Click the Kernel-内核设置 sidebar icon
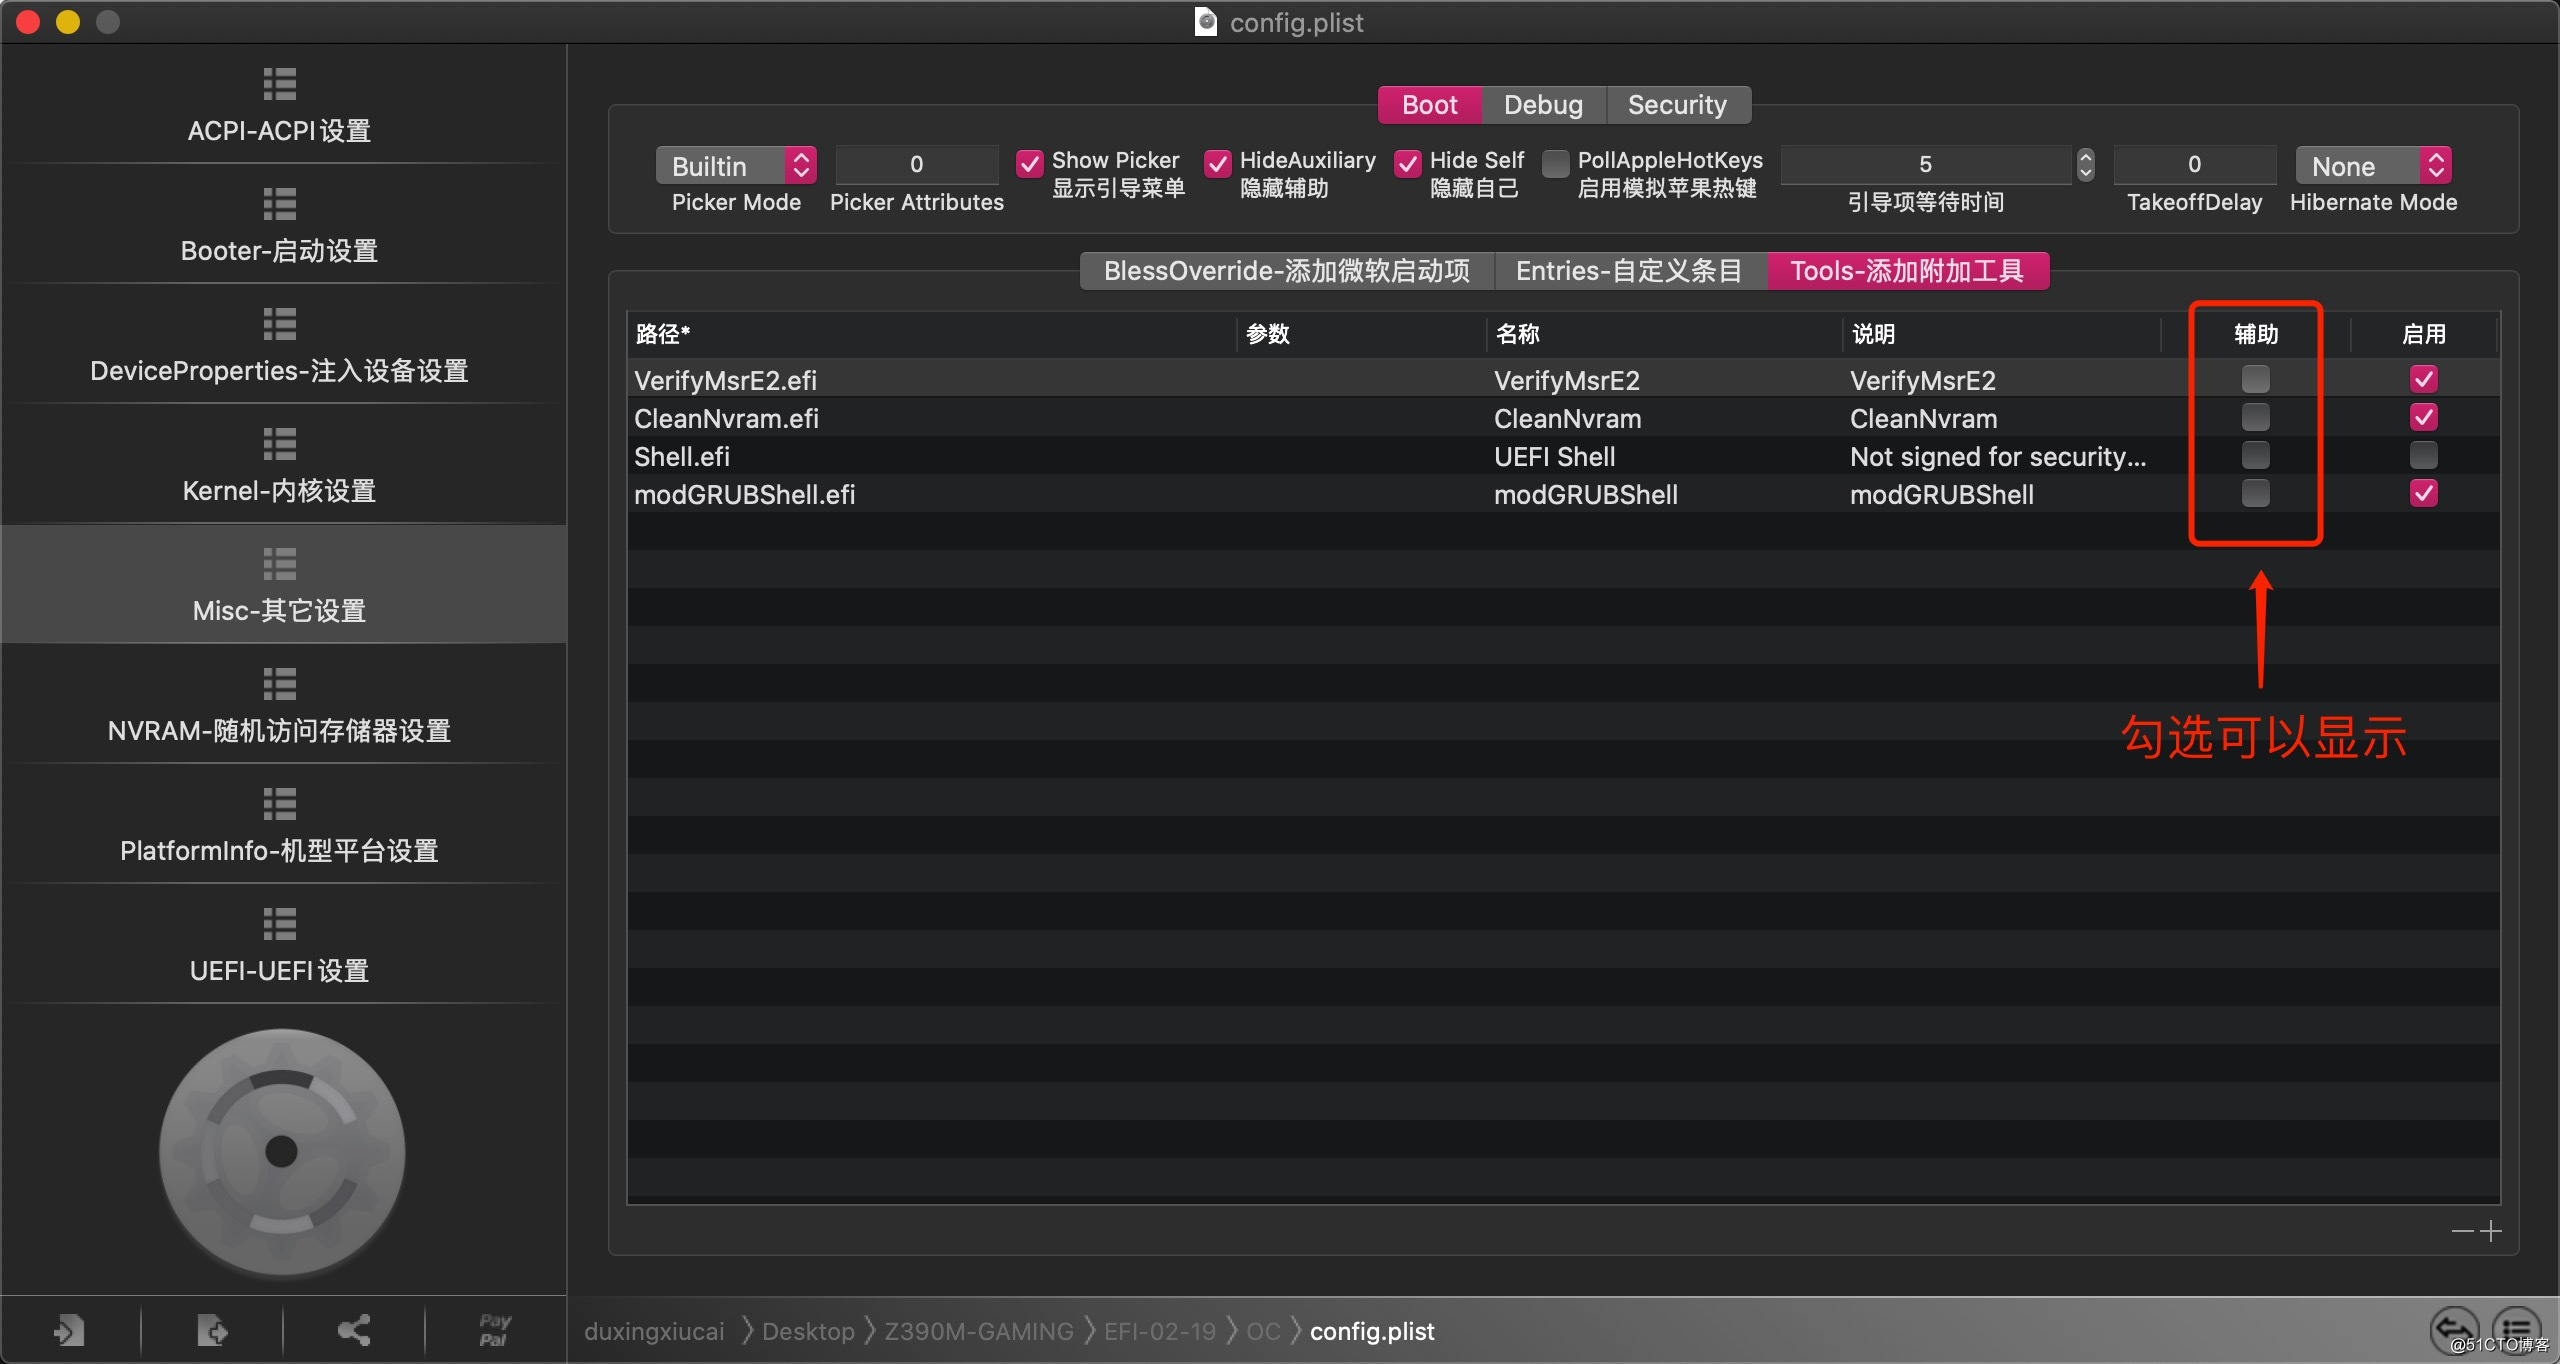Image resolution: width=2560 pixels, height=1364 pixels. point(278,491)
